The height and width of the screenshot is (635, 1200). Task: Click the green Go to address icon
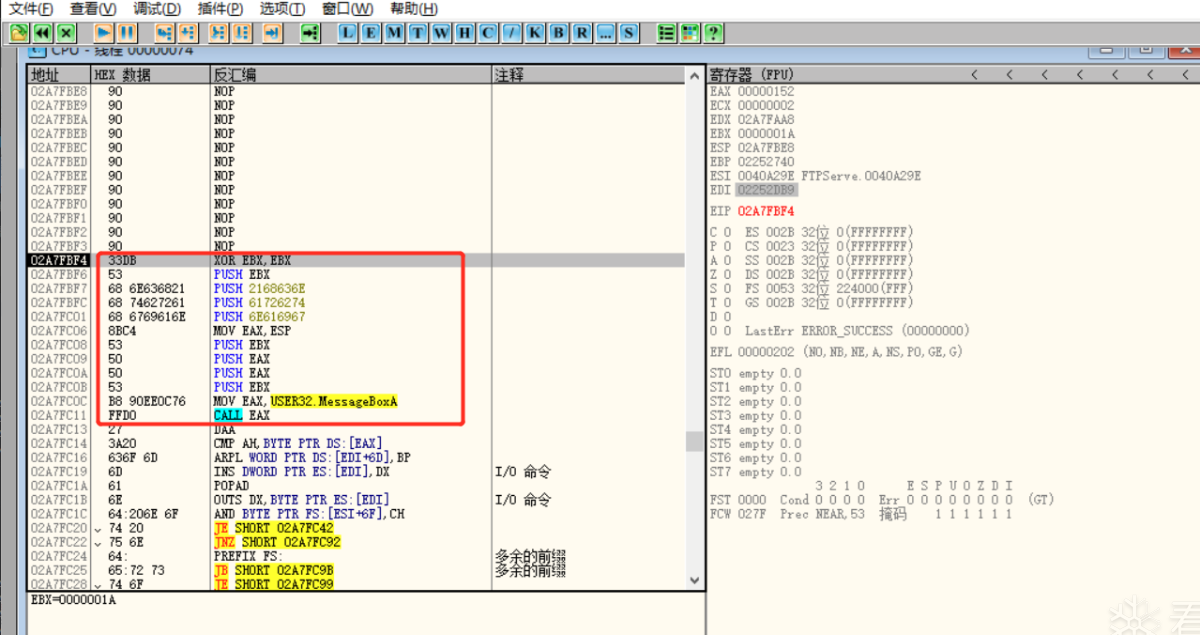coord(310,32)
